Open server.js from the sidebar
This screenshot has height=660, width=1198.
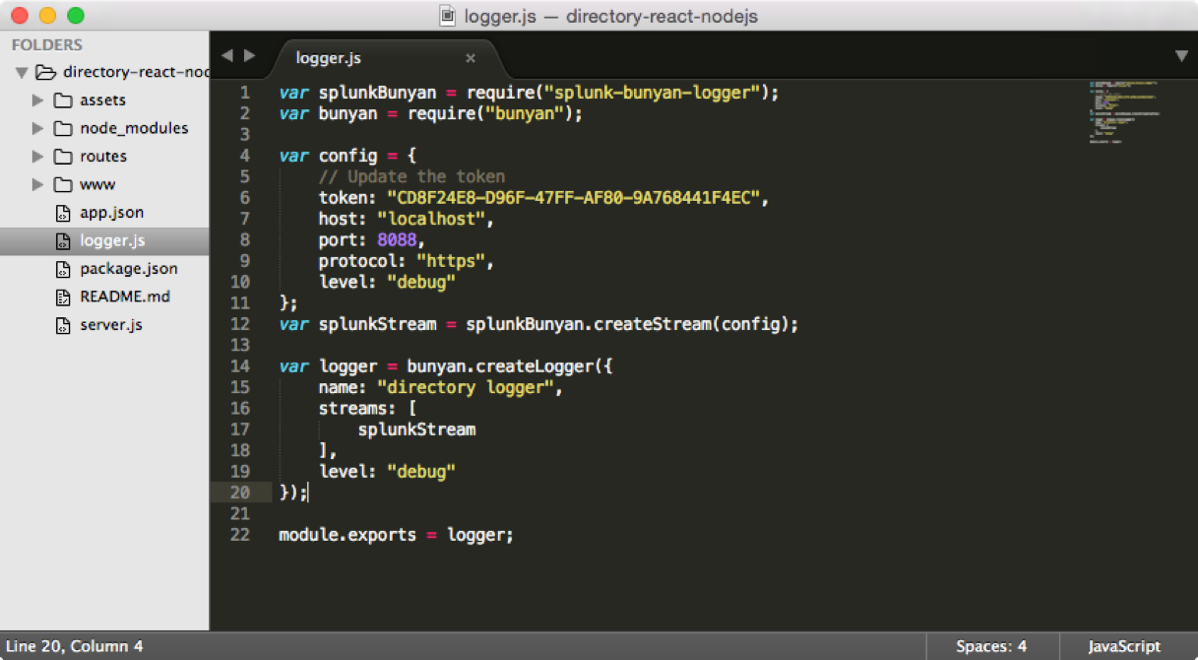point(111,325)
